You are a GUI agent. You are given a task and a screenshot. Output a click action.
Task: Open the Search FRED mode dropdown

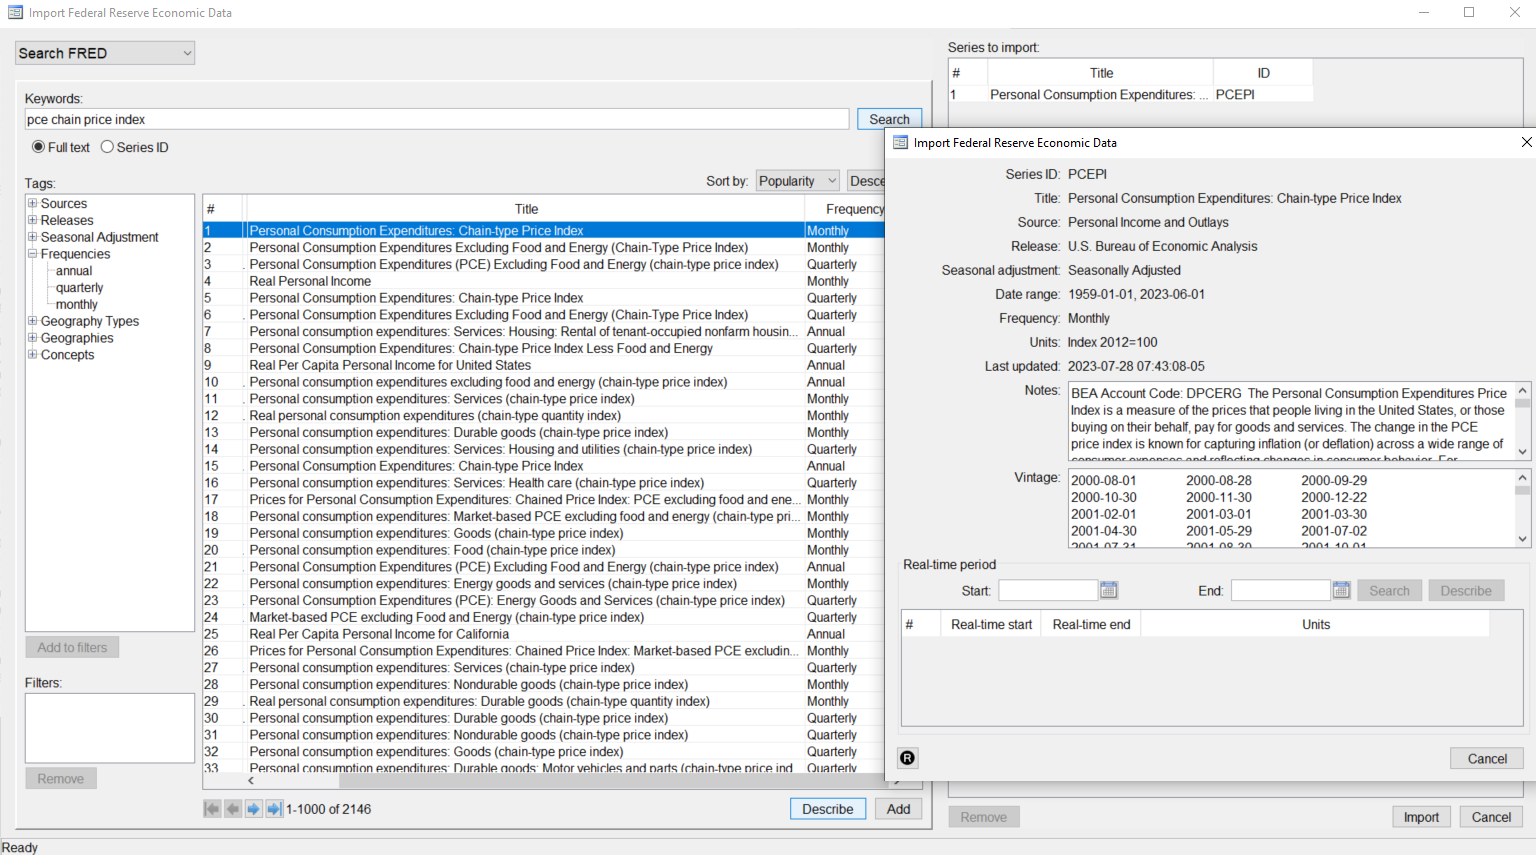[105, 53]
